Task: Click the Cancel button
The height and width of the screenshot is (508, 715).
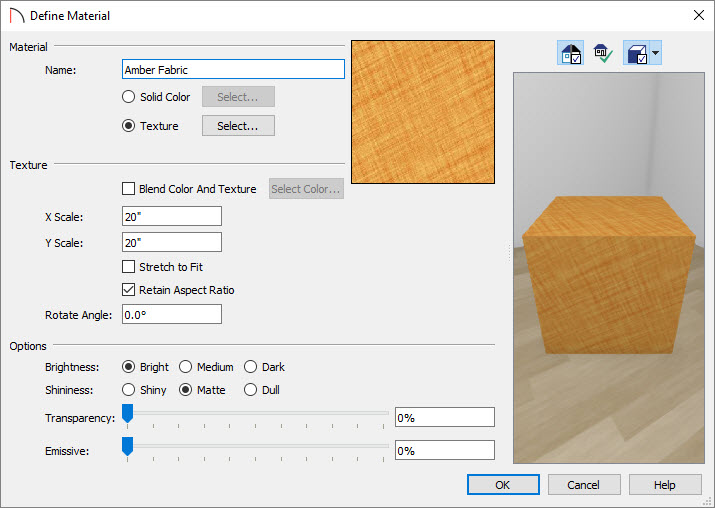Action: pyautogui.click(x=584, y=485)
